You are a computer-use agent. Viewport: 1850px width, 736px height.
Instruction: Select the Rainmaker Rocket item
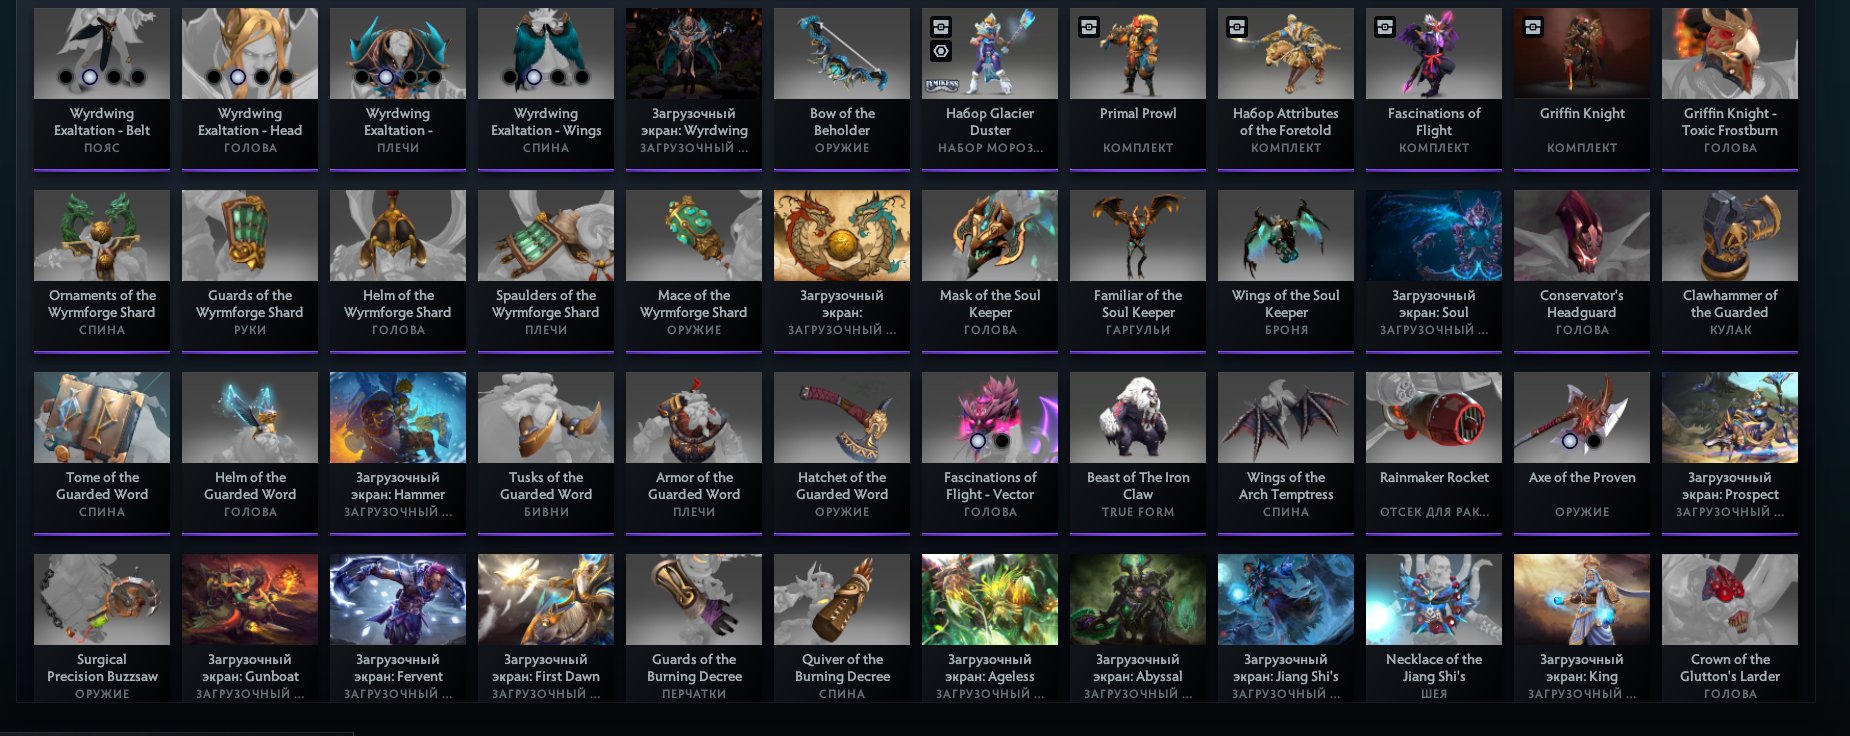click(1434, 452)
